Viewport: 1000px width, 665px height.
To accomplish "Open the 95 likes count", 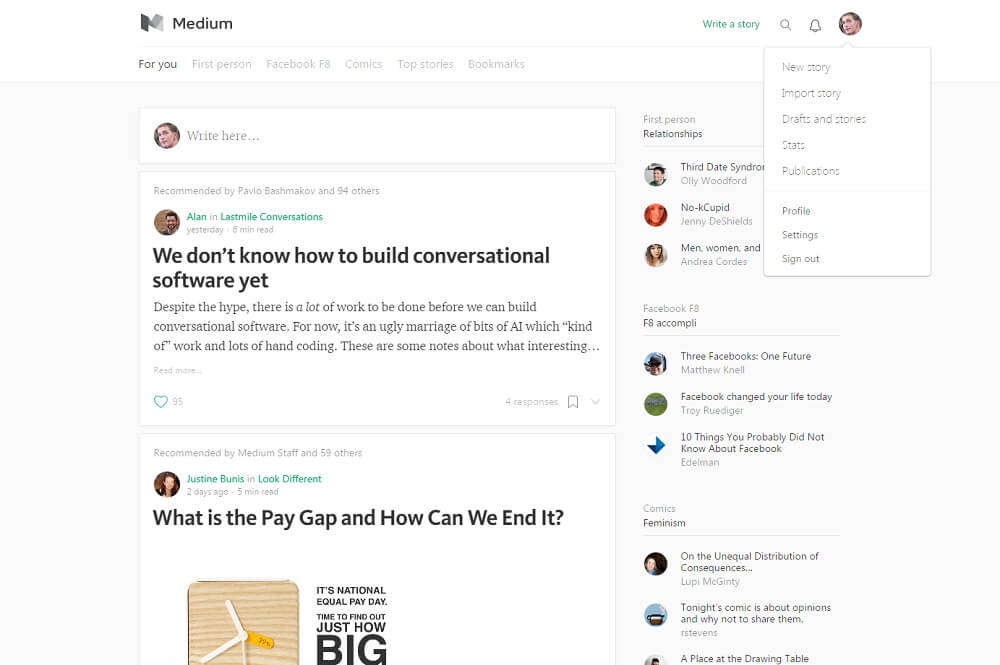I will (177, 402).
